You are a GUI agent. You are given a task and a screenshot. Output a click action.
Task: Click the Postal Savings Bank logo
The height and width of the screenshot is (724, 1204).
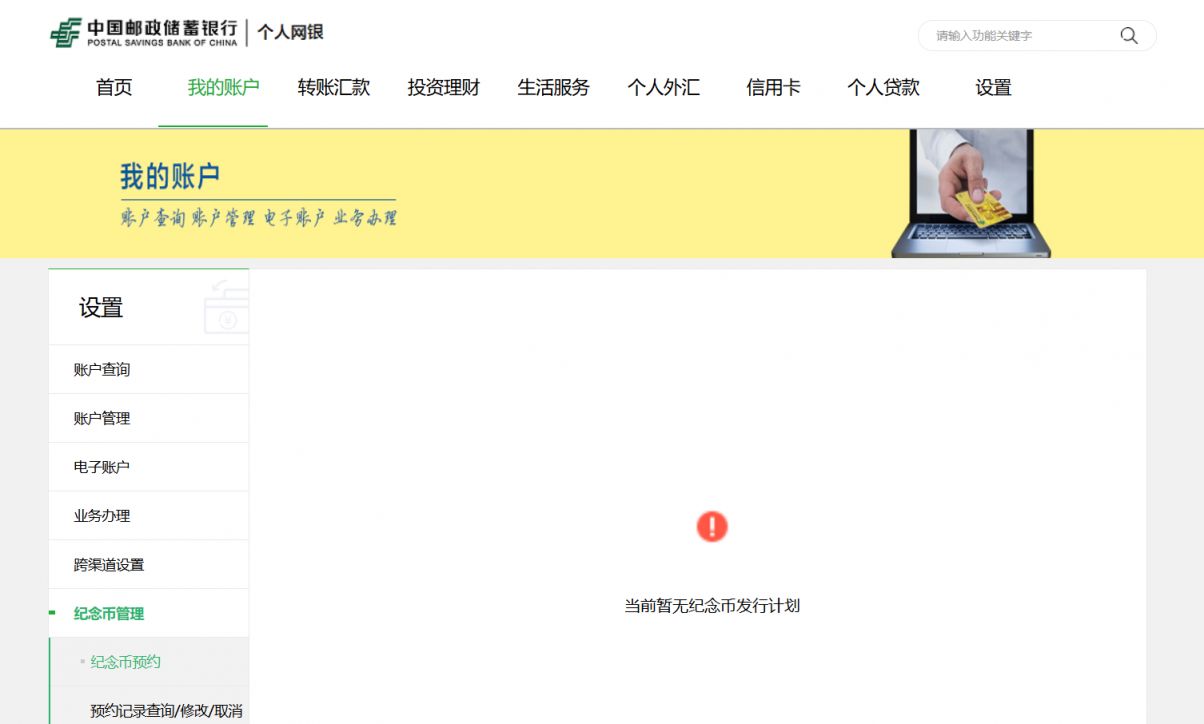(144, 33)
